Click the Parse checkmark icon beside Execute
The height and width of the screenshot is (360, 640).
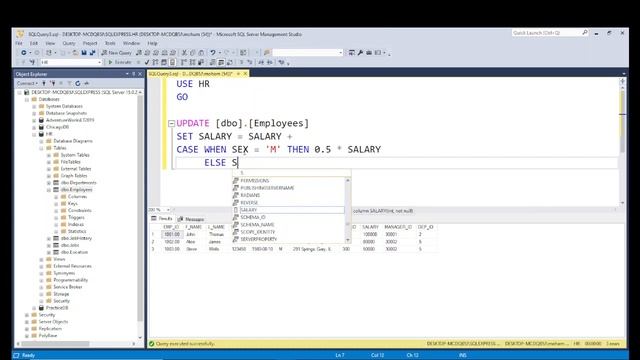pyautogui.click(x=147, y=62)
